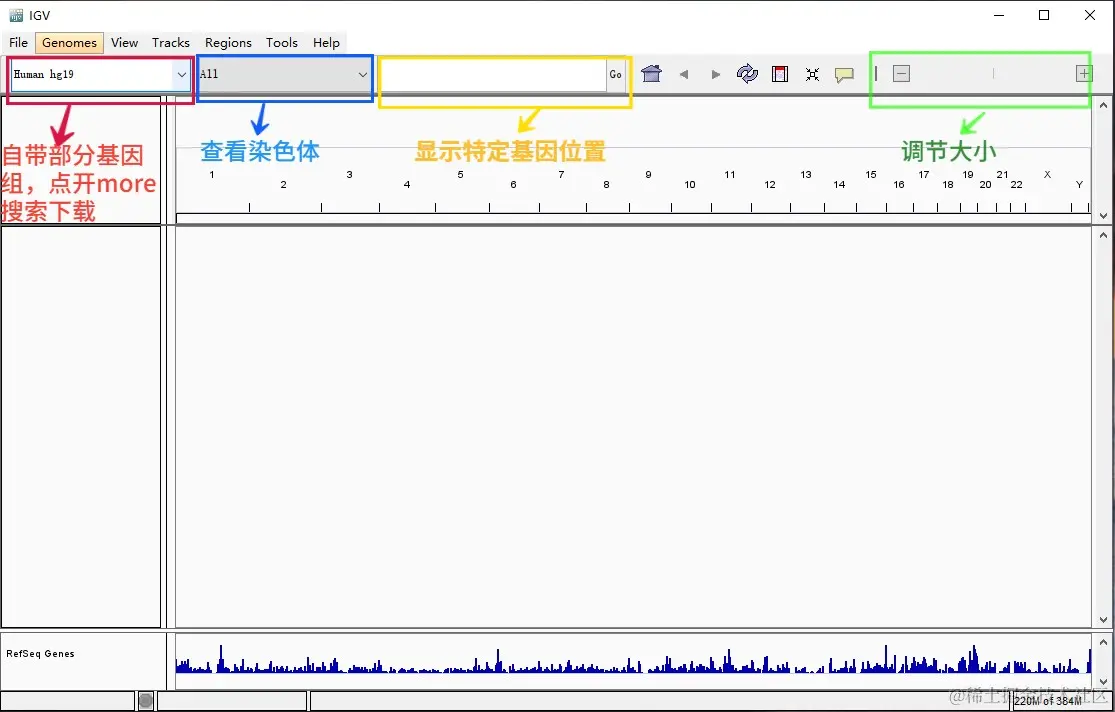Select chromosome 11 on the ruler
Image resolution: width=1115 pixels, height=712 pixels.
(730, 174)
